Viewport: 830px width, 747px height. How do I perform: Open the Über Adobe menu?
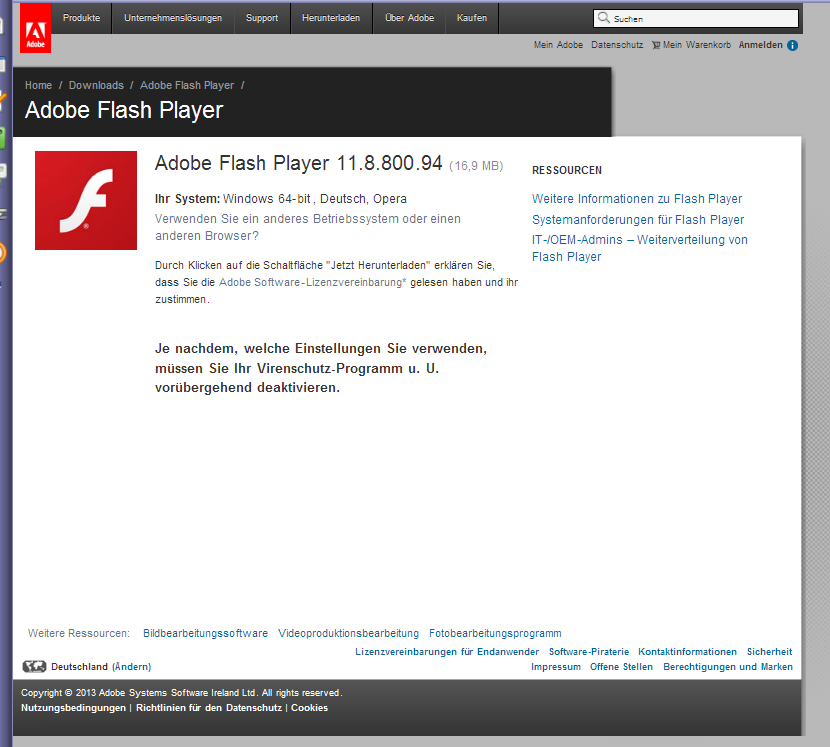[x=409, y=18]
